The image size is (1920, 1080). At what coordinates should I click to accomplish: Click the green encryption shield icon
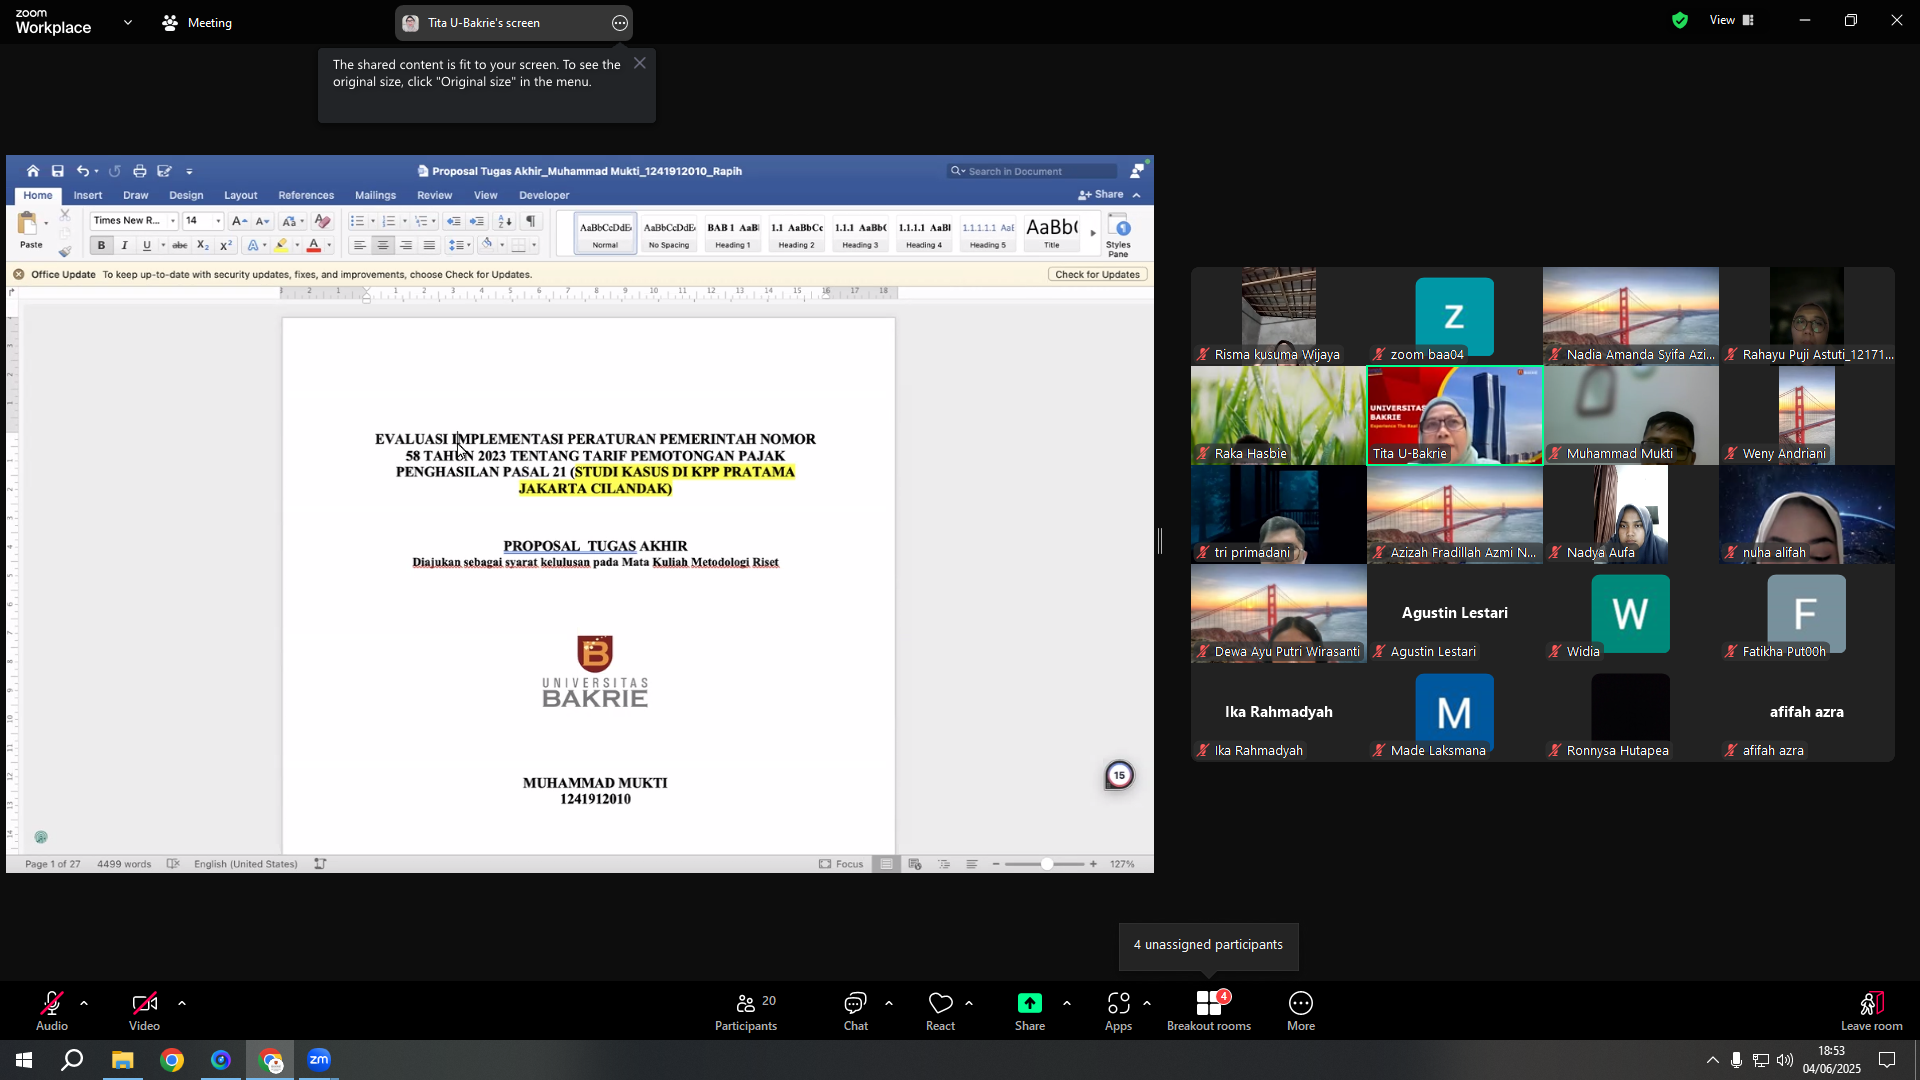click(x=1680, y=20)
